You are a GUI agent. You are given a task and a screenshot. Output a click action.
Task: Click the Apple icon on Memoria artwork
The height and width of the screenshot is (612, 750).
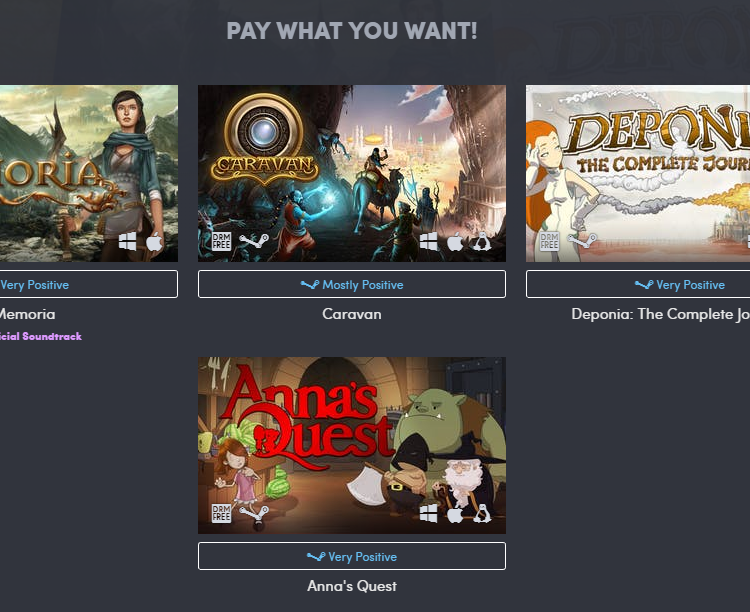pyautogui.click(x=154, y=242)
